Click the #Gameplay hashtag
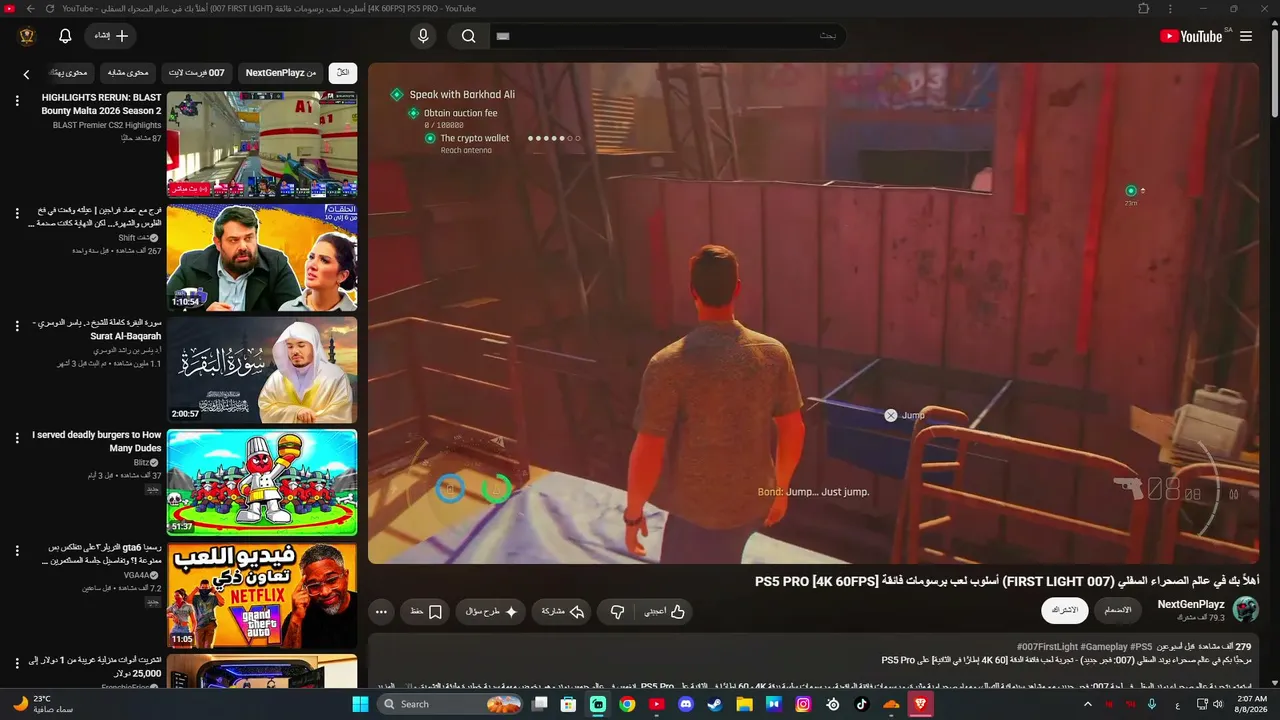This screenshot has height=720, width=1280. 1103,647
